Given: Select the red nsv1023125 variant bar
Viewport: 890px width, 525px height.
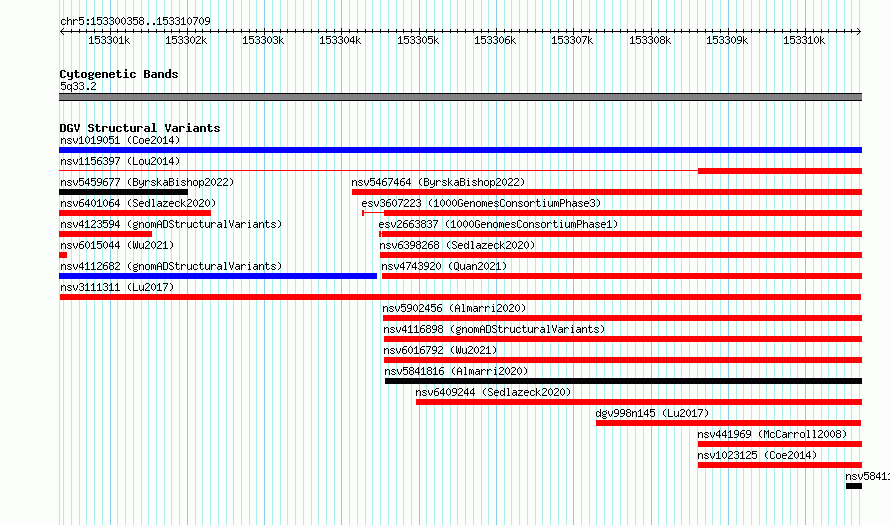Looking at the screenshot, I should 780,465.
